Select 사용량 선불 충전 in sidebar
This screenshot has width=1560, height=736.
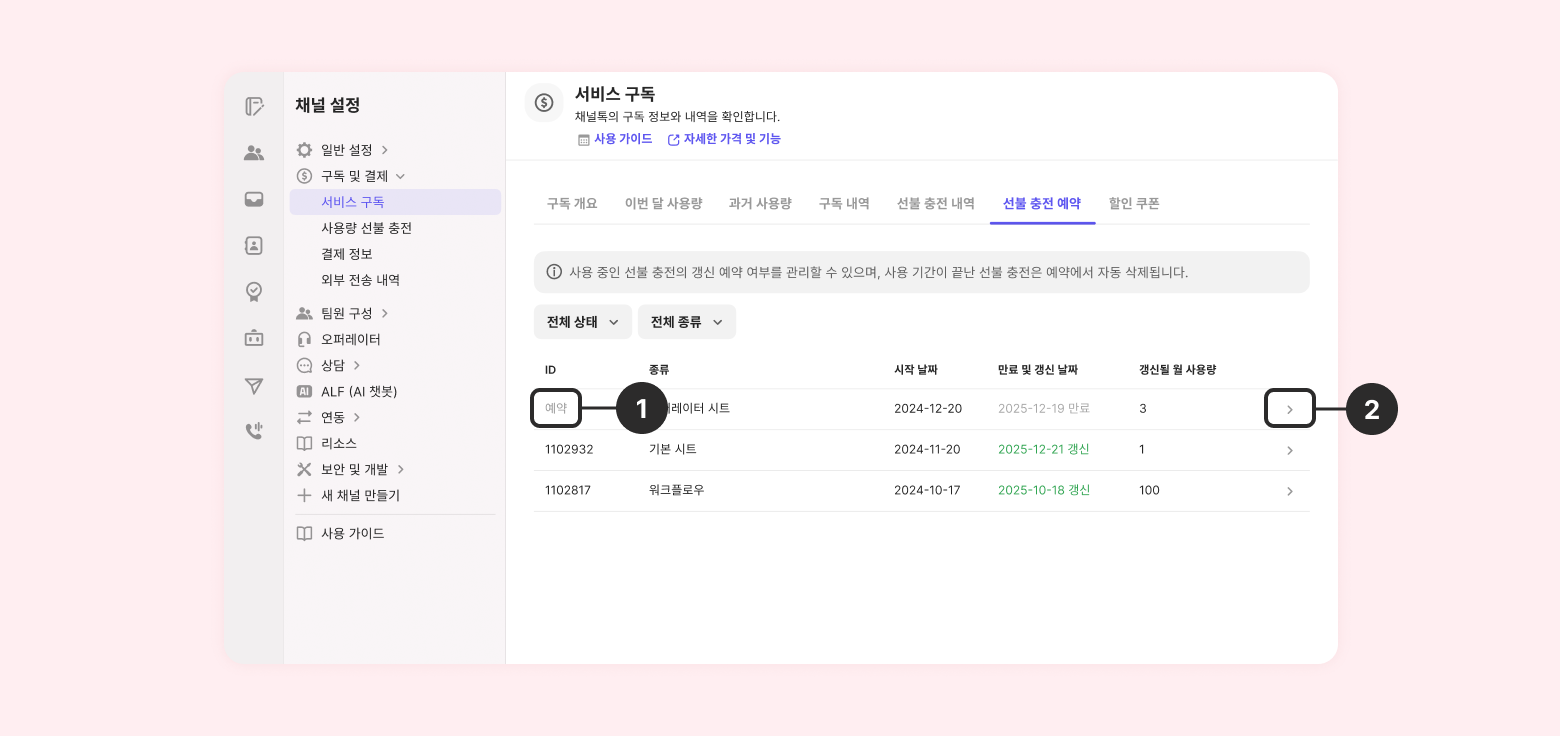pyautogui.click(x=366, y=228)
